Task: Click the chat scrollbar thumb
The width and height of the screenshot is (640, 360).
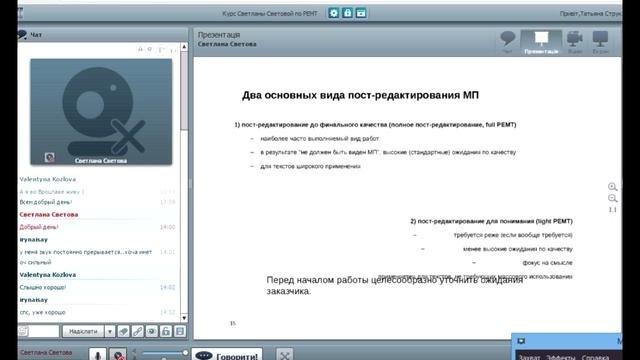Action: [184, 91]
